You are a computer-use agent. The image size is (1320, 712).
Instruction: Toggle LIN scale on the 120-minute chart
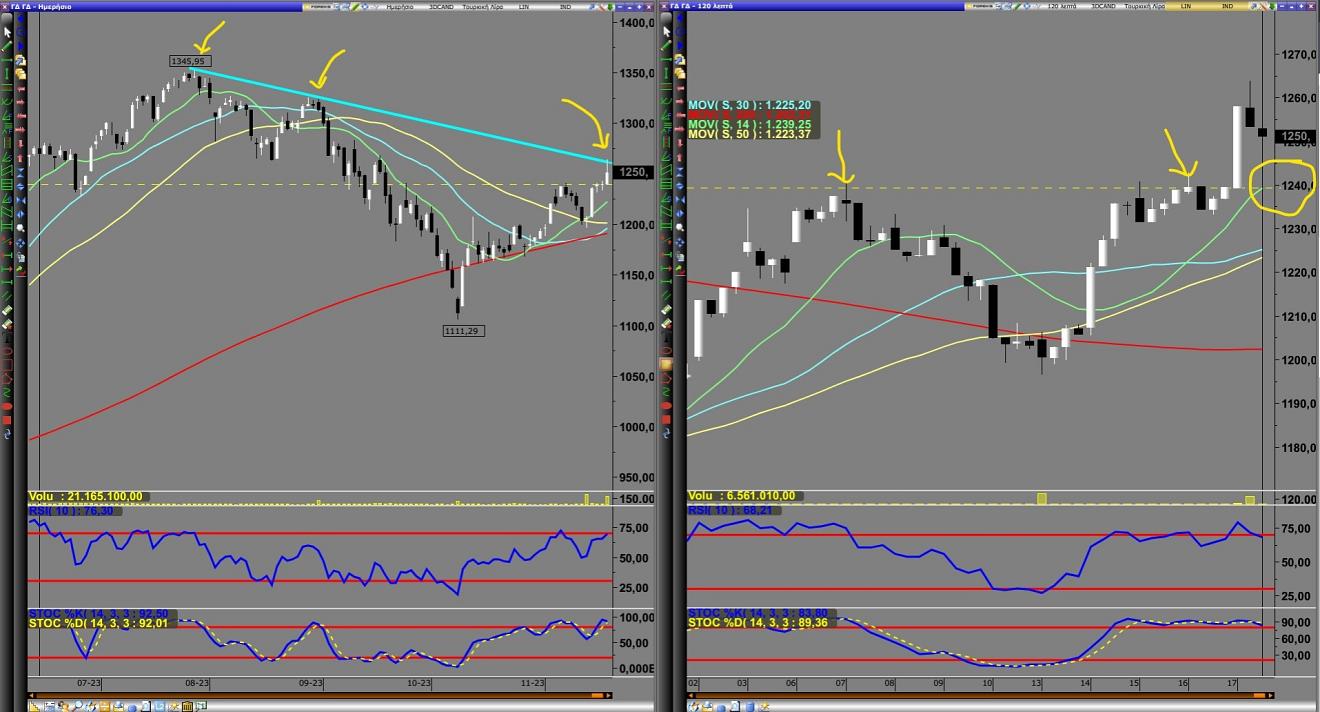(1186, 6)
